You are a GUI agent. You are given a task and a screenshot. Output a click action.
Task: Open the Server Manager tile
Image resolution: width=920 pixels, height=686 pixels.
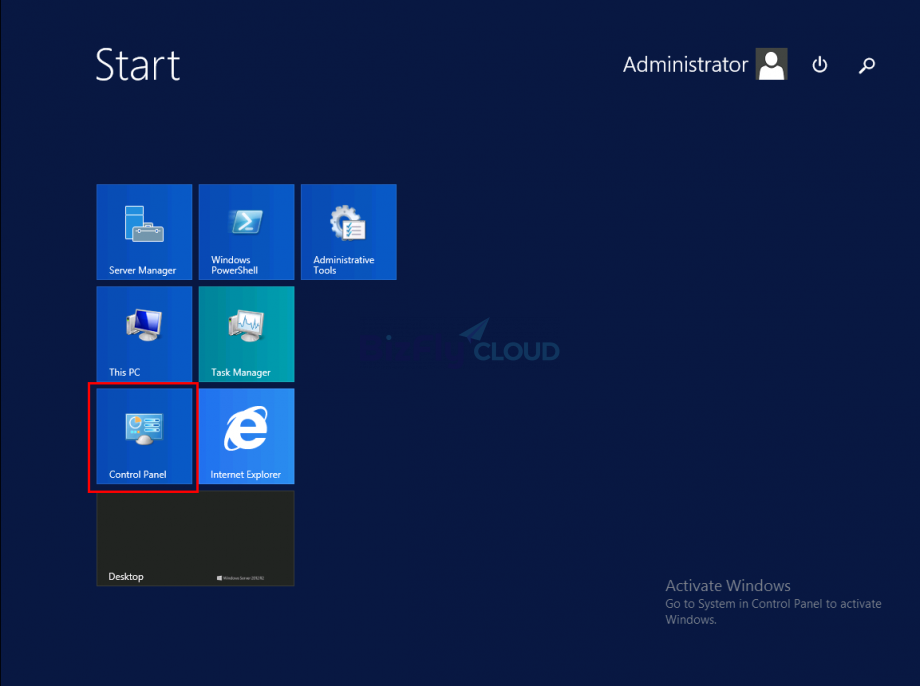144,232
